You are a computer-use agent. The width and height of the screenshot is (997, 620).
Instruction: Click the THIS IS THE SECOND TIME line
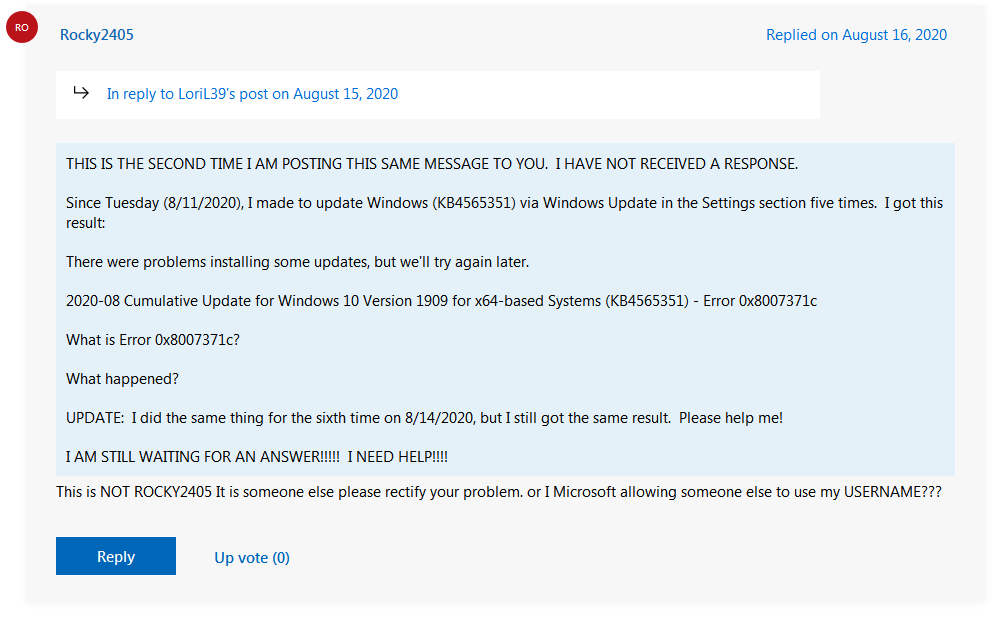432,164
